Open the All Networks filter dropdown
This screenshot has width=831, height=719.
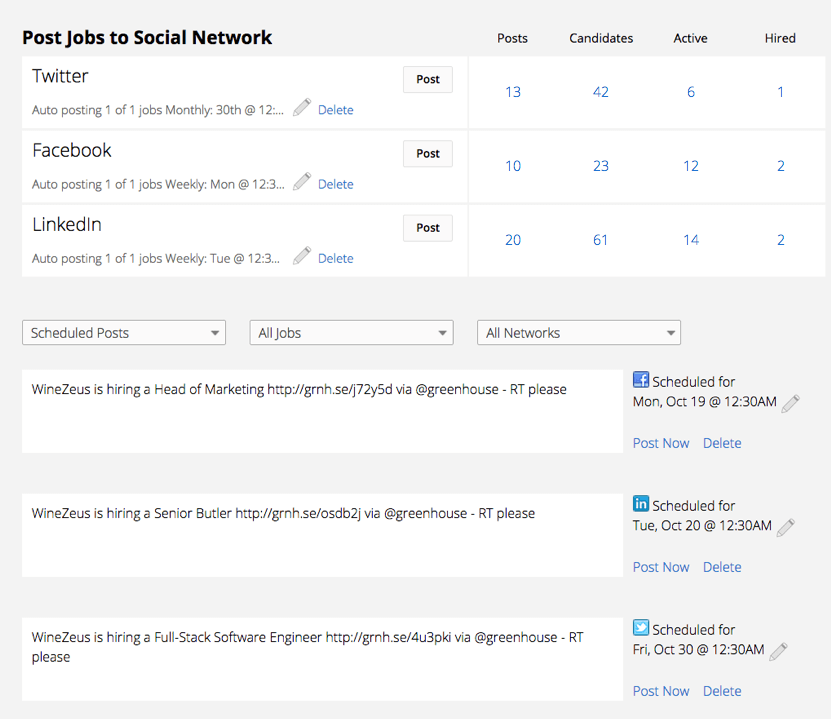pos(579,333)
